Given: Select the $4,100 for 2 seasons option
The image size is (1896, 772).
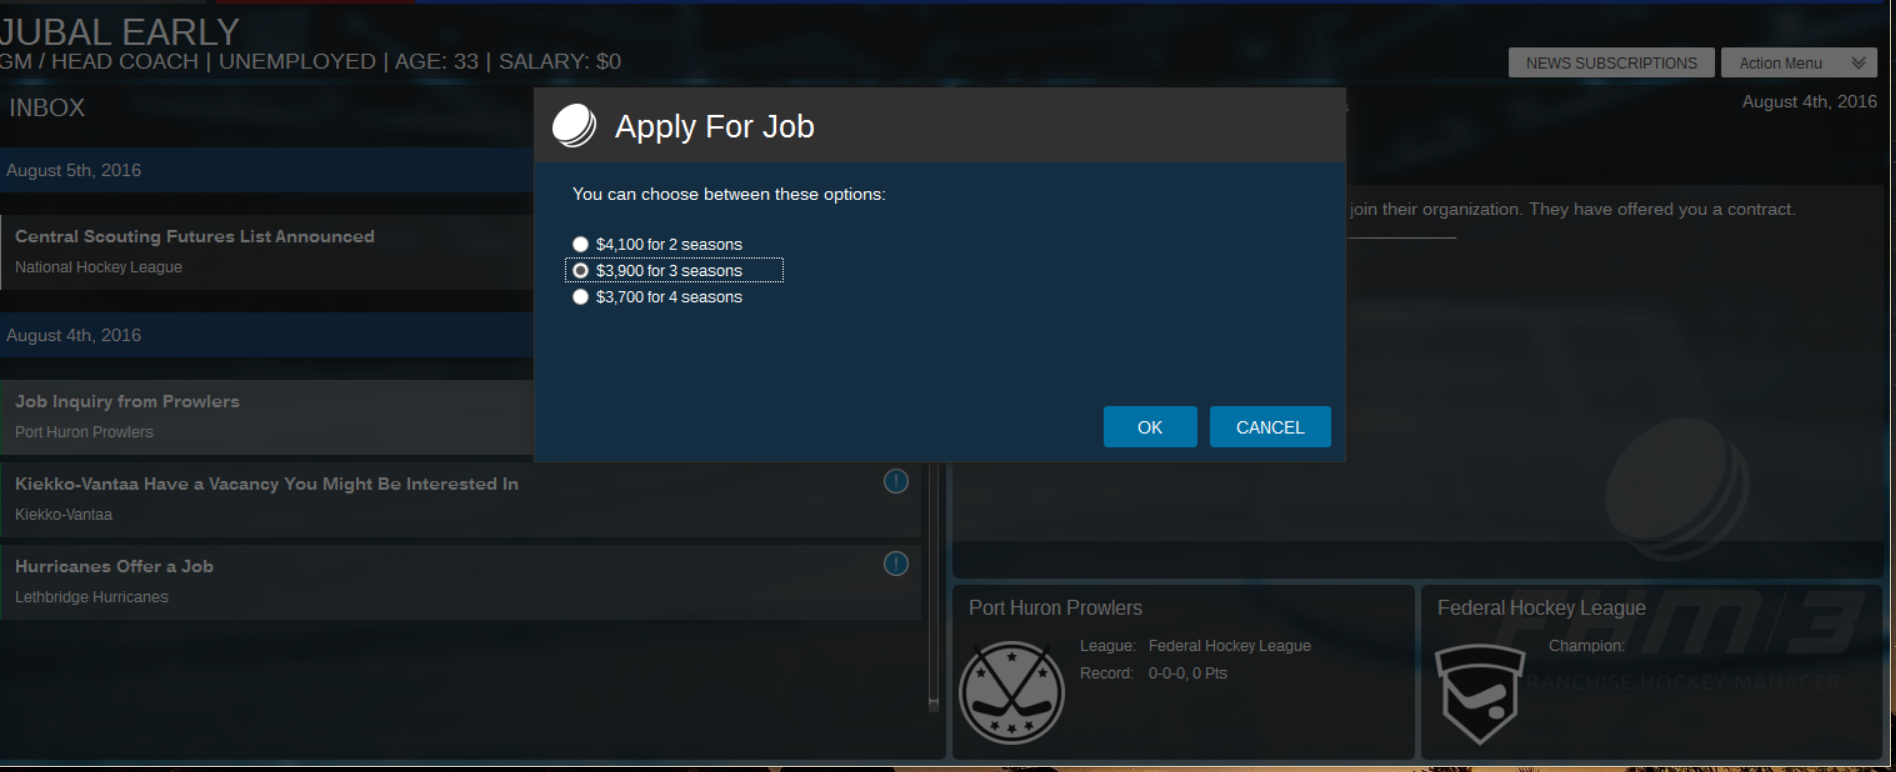Looking at the screenshot, I should tap(580, 244).
